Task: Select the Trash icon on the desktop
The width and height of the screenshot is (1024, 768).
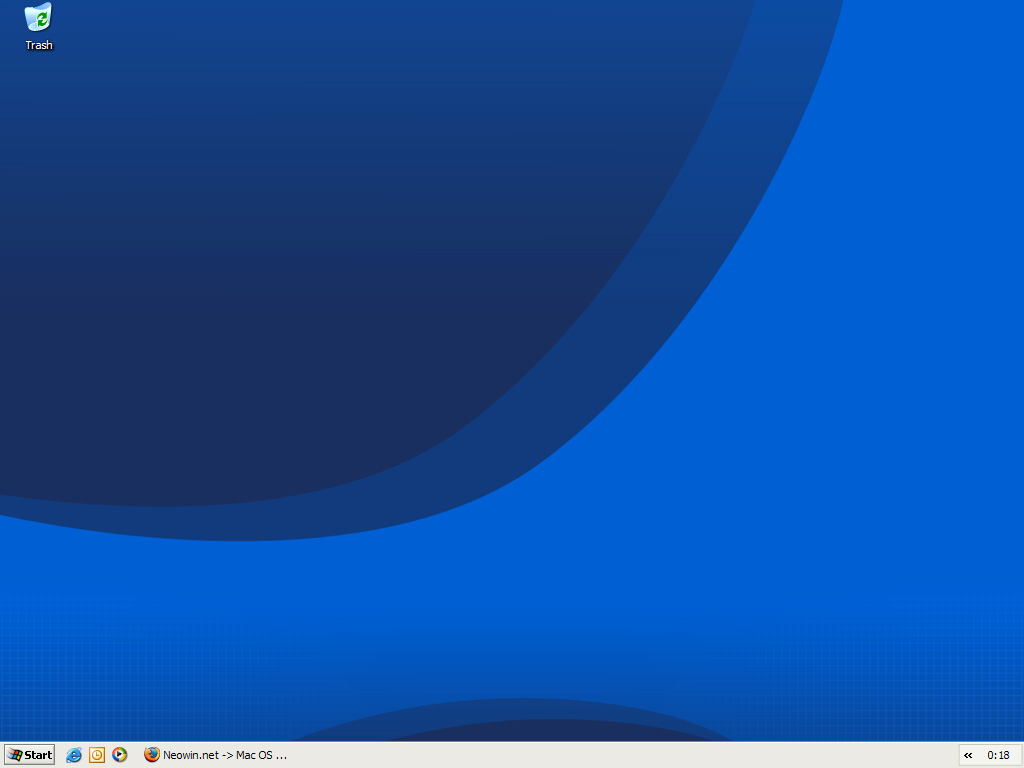Action: click(x=39, y=27)
